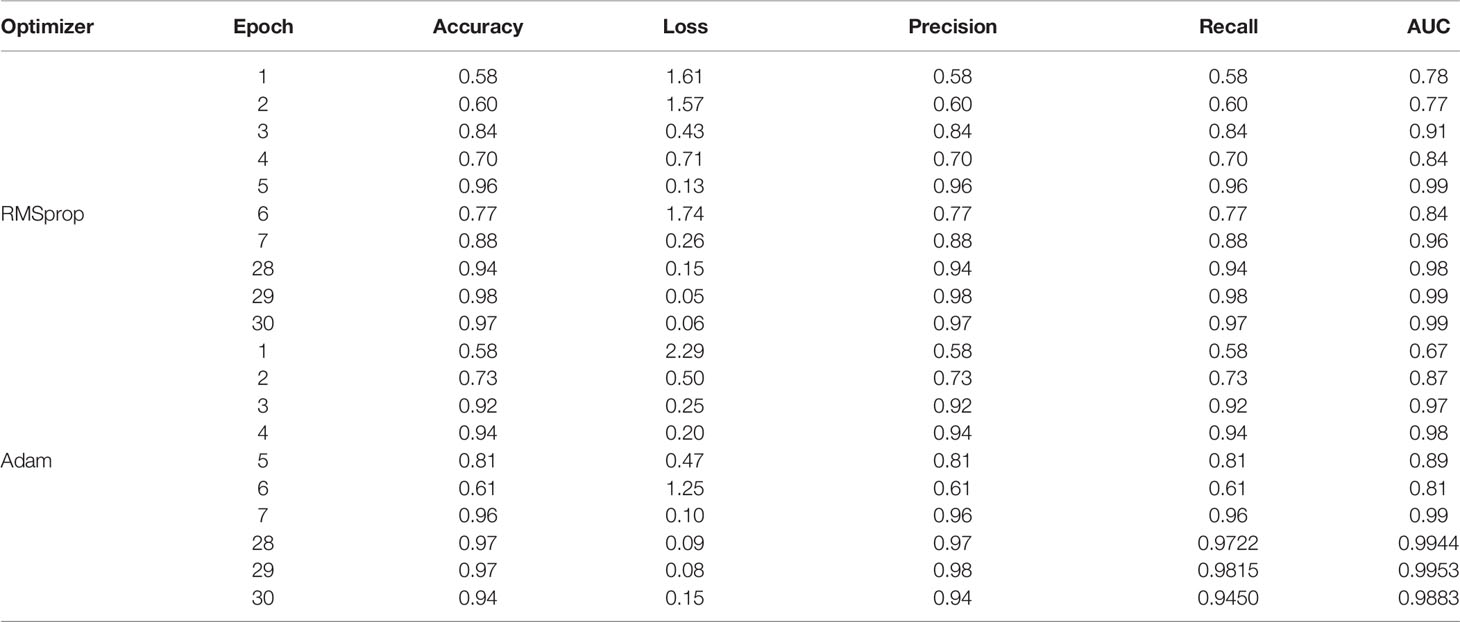Select the 0.9953 AUC value

(x=1431, y=575)
